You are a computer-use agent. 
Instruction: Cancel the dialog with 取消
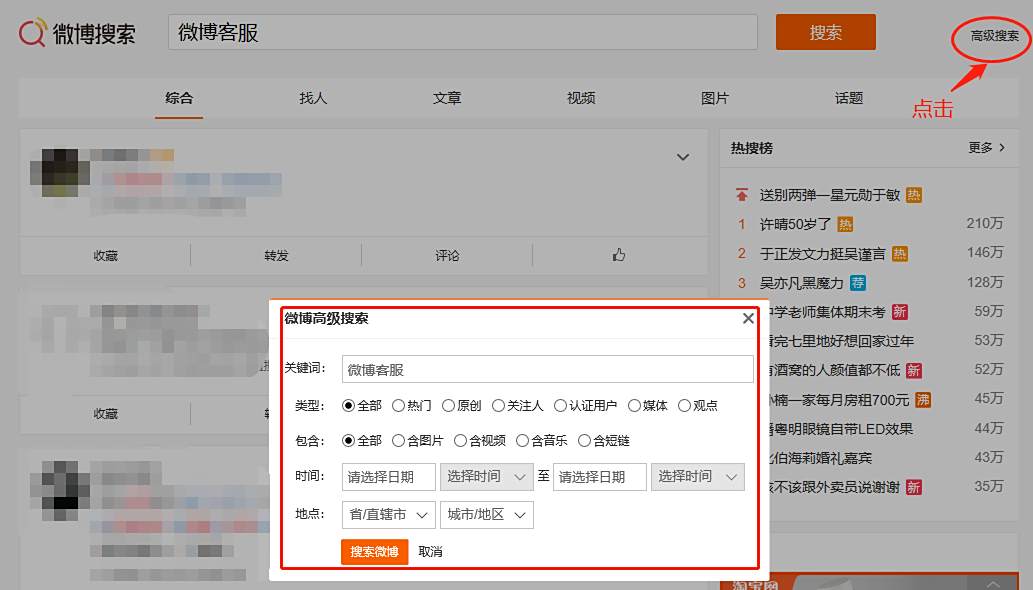(430, 552)
